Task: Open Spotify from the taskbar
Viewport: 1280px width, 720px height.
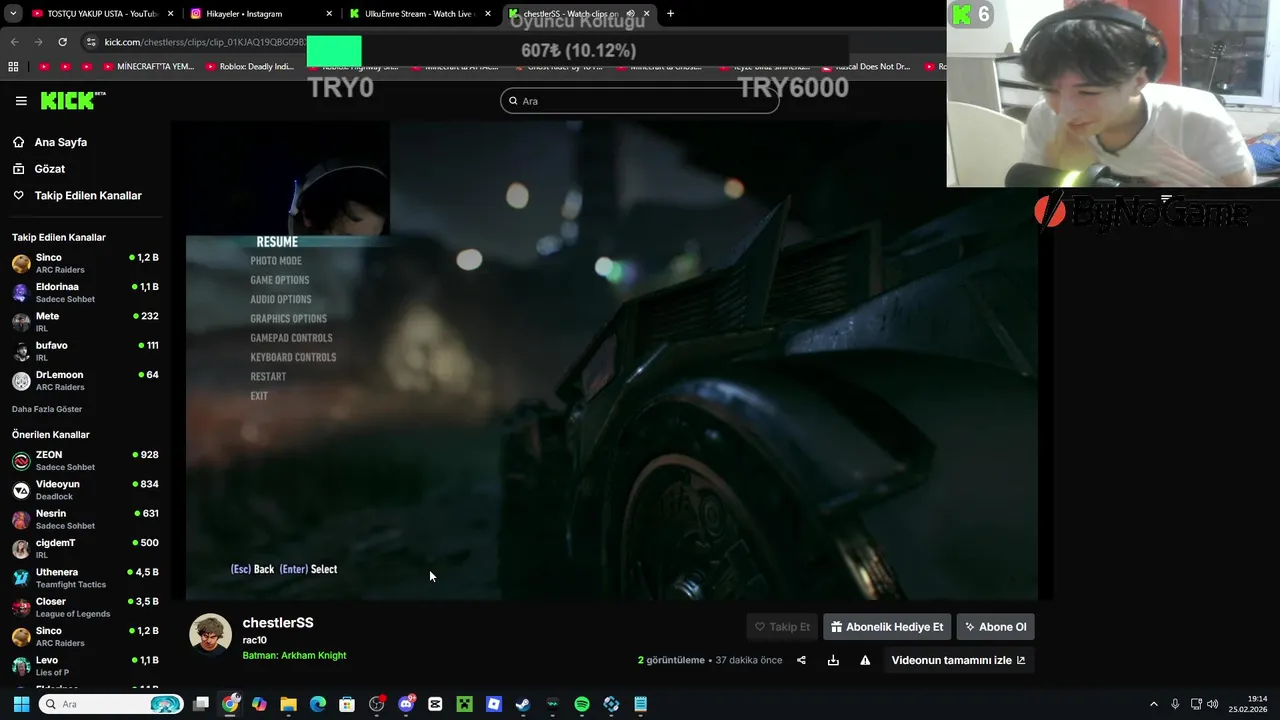Action: point(582,704)
